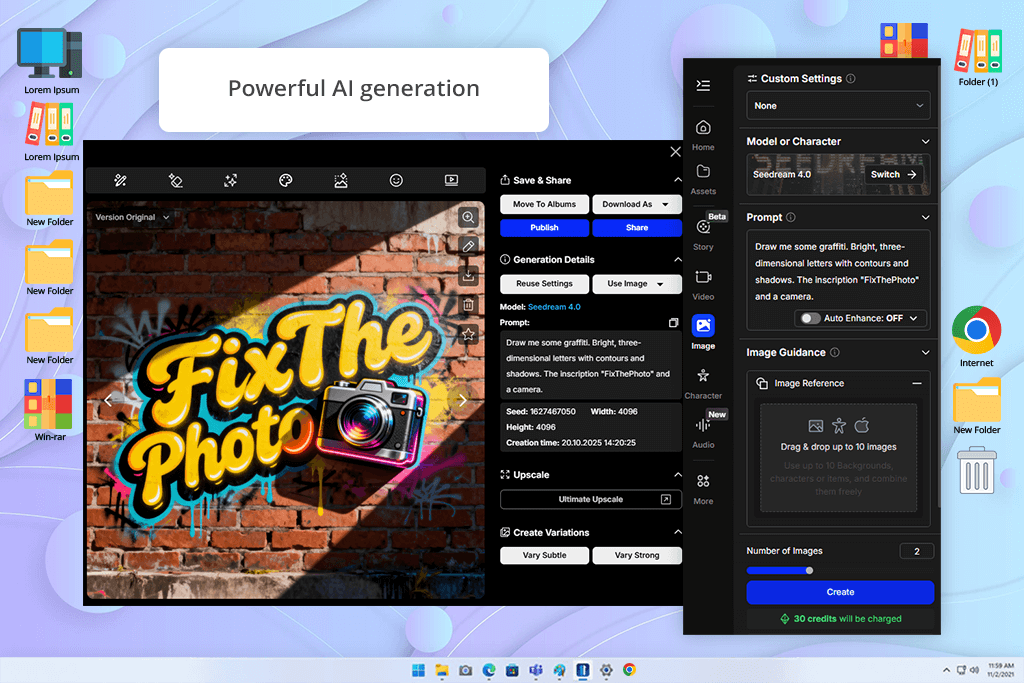Close the image detail panel
Image resolution: width=1024 pixels, height=683 pixels.
pos(675,152)
